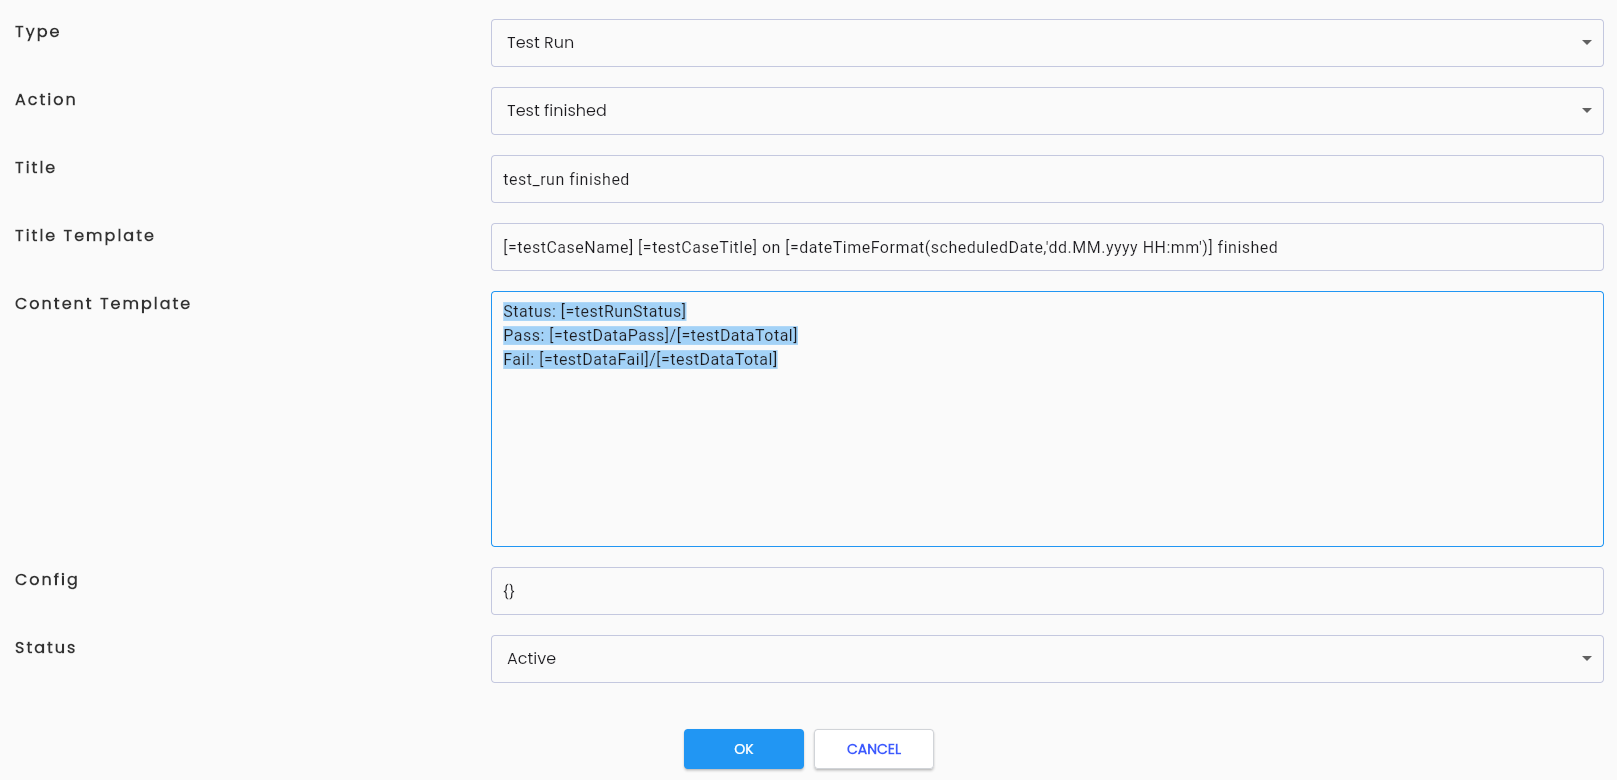
Task: Click the Type field label
Action: [x=38, y=32]
